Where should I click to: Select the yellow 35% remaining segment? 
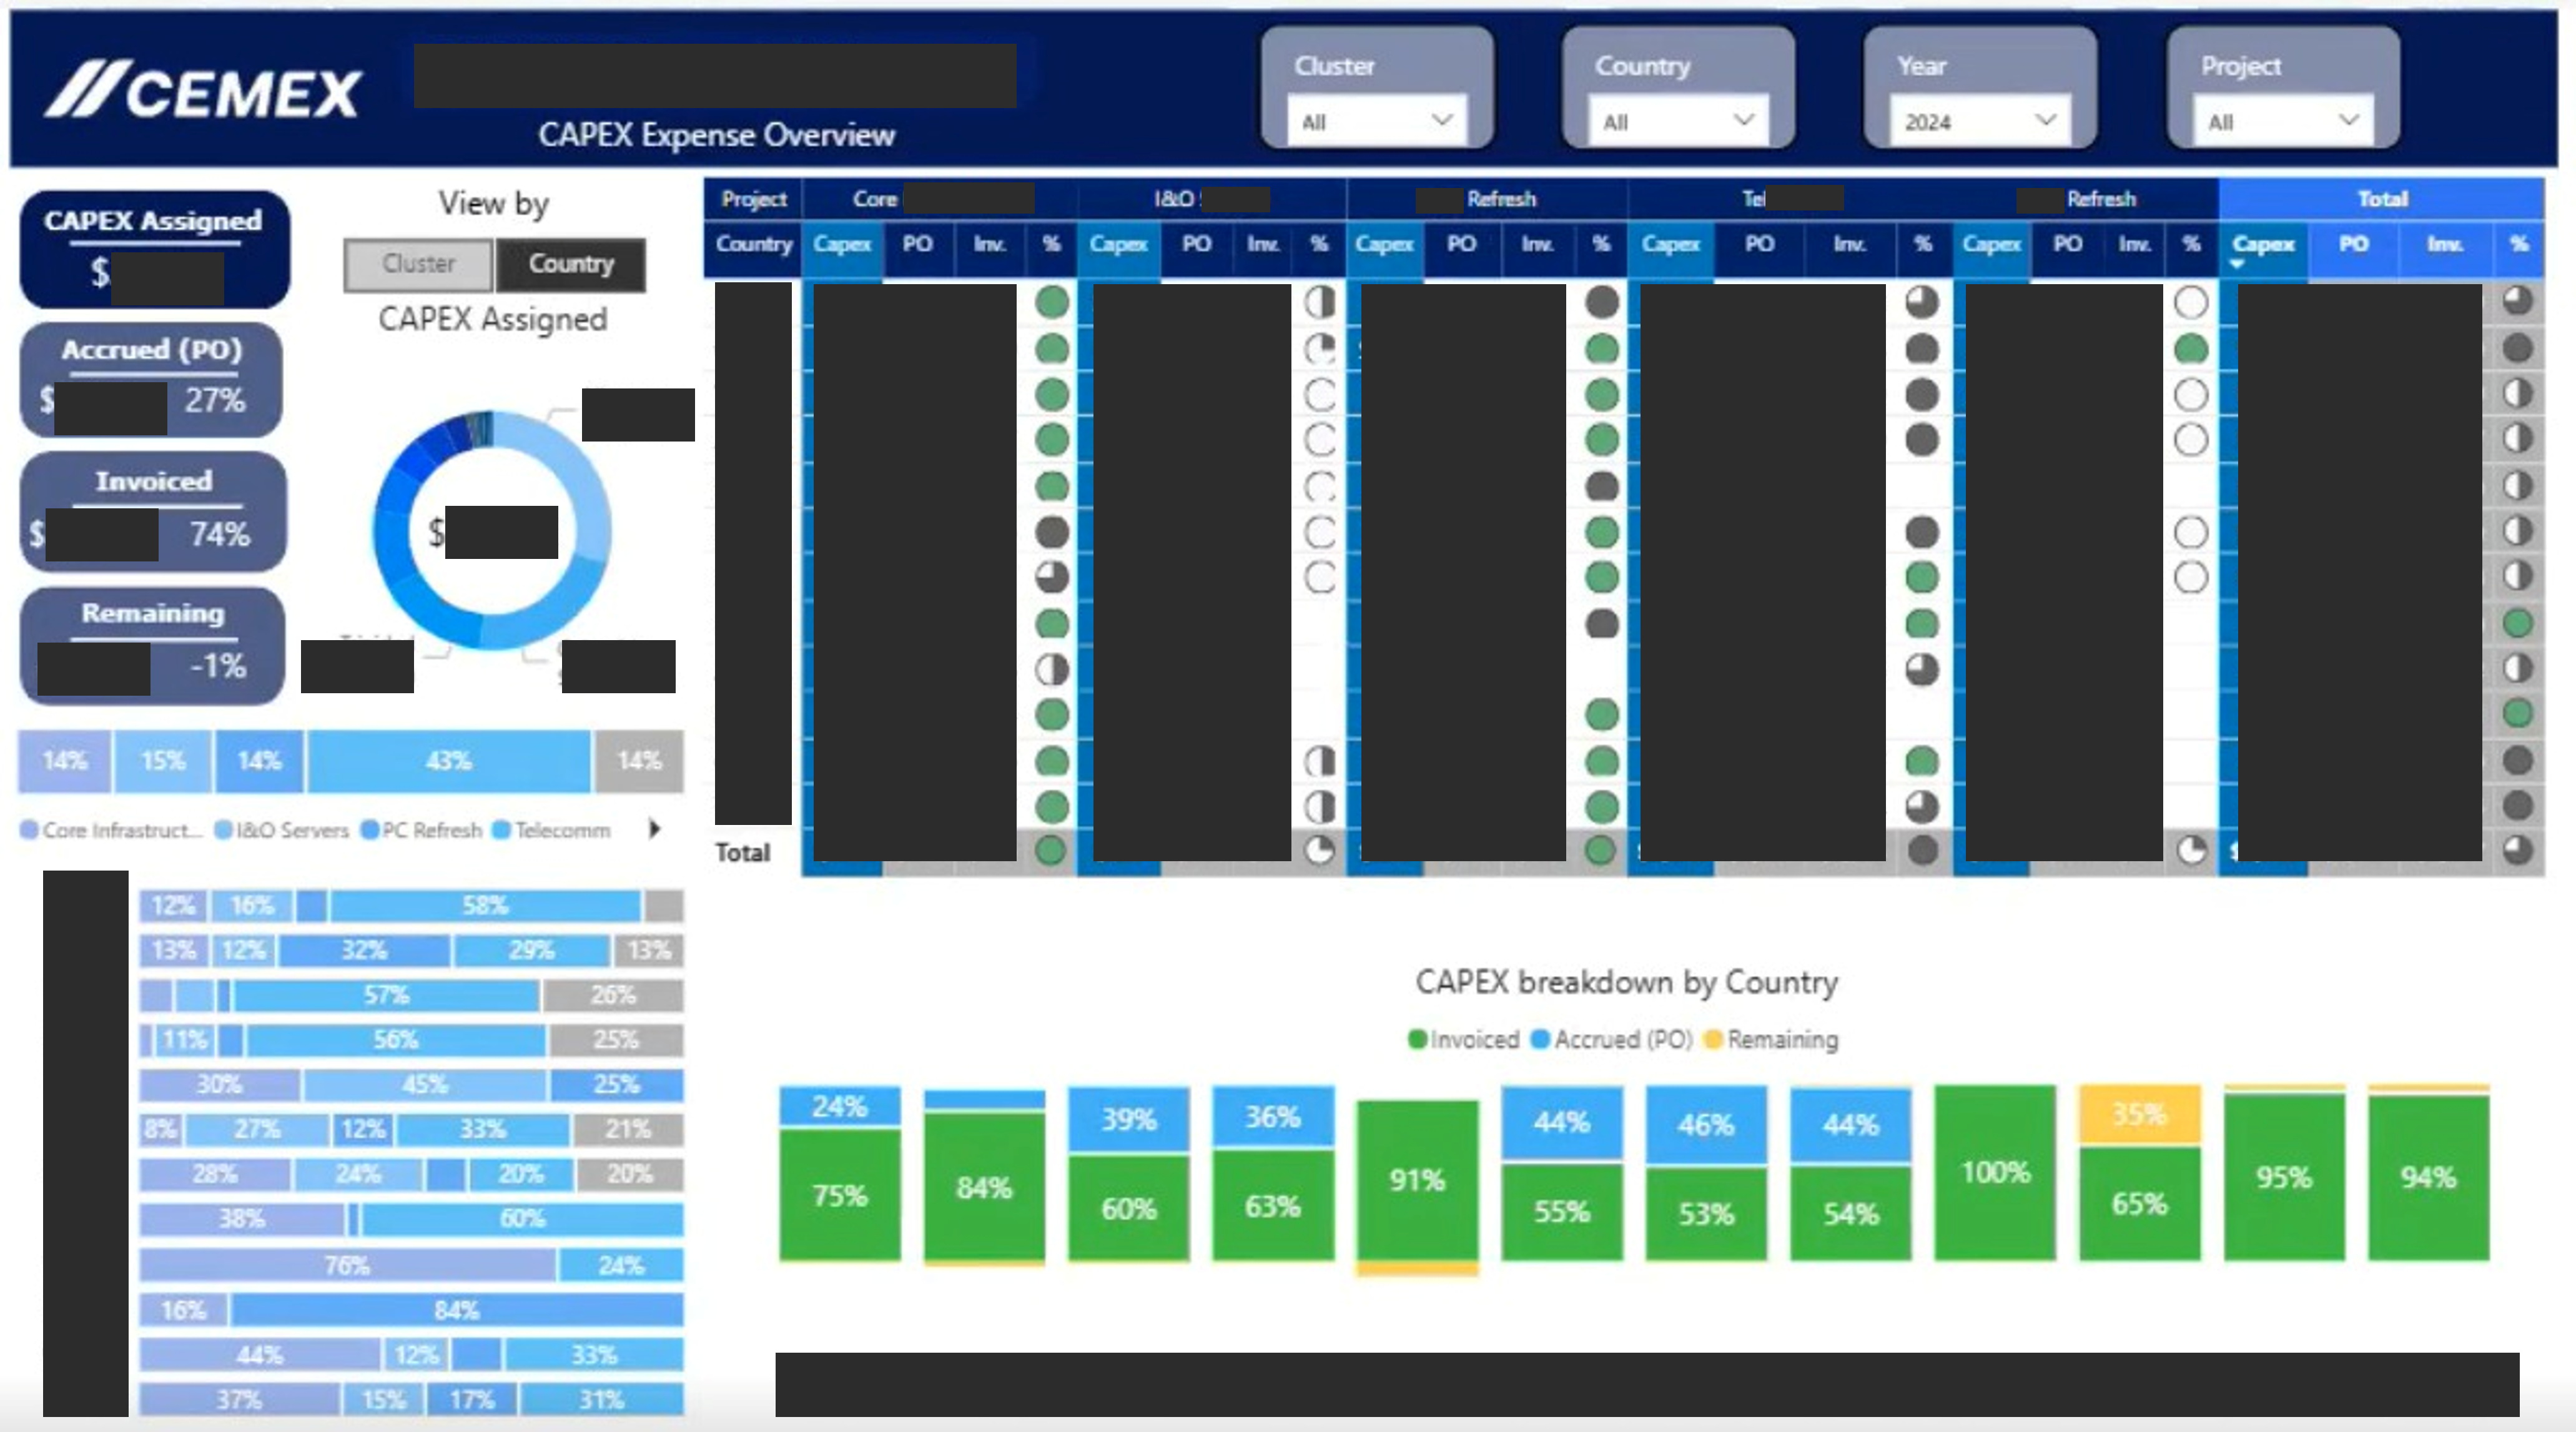point(2139,1115)
